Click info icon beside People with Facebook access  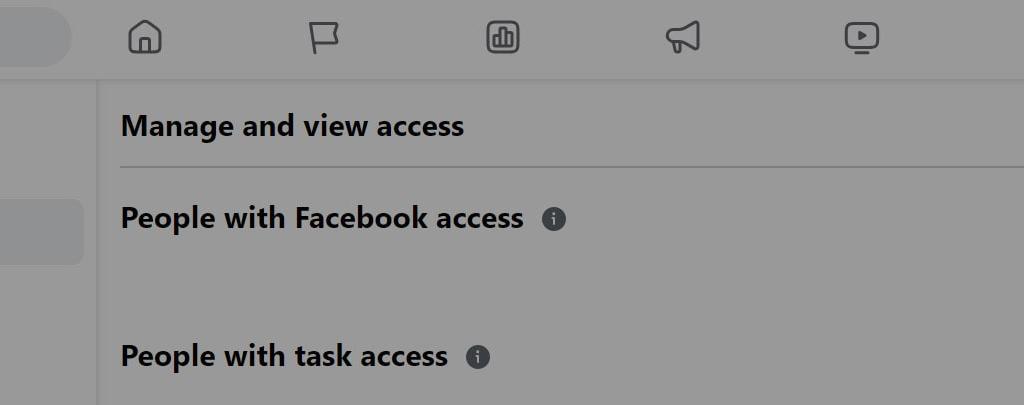click(x=554, y=219)
